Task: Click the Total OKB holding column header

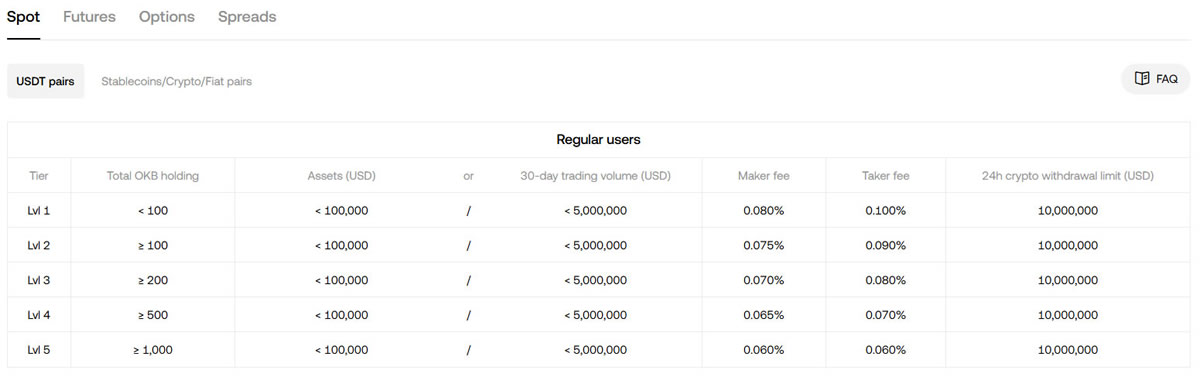Action: coord(153,175)
